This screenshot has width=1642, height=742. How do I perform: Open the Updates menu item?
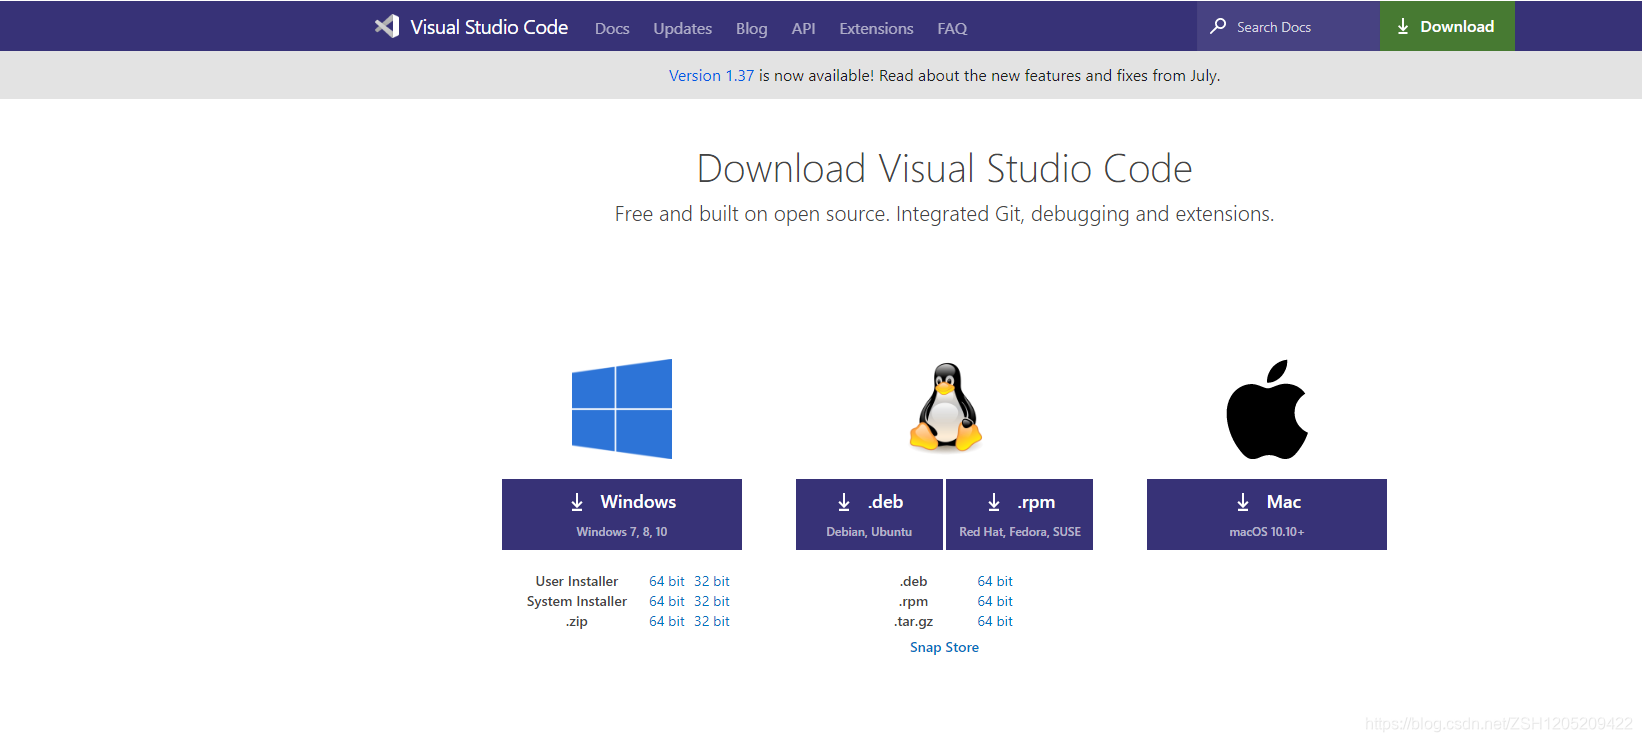tap(683, 28)
